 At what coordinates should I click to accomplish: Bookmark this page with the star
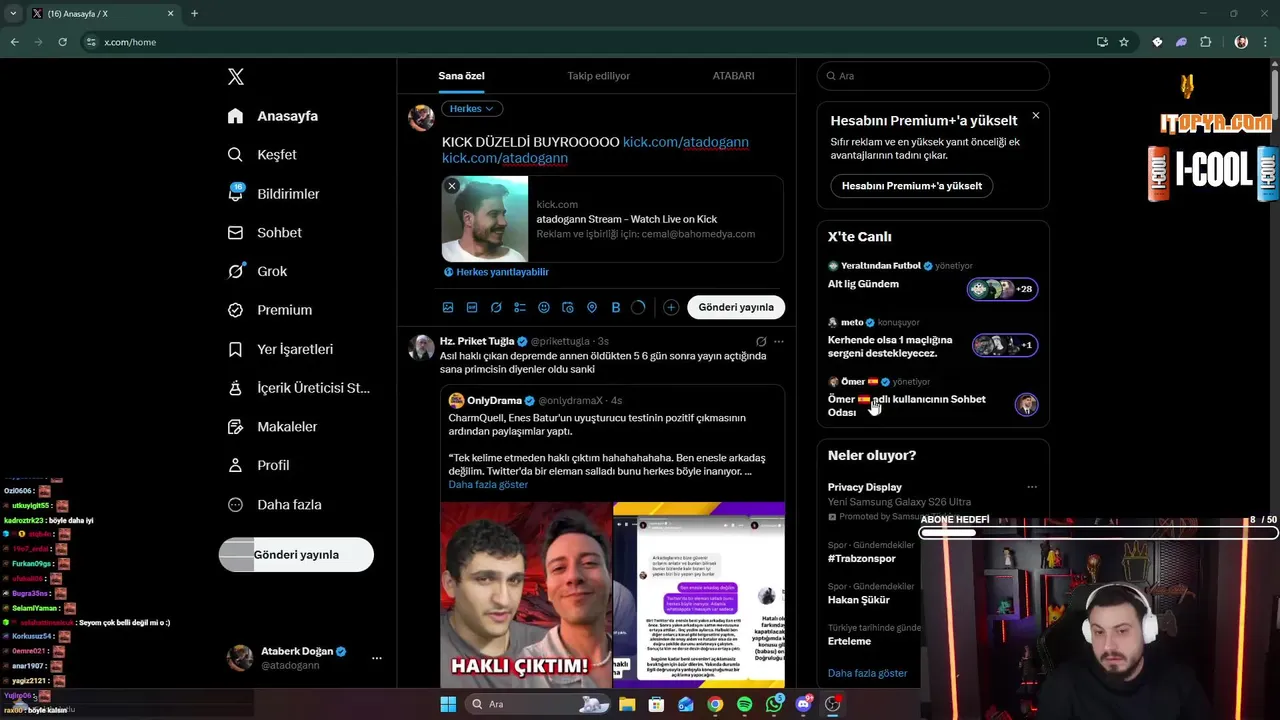(1124, 42)
